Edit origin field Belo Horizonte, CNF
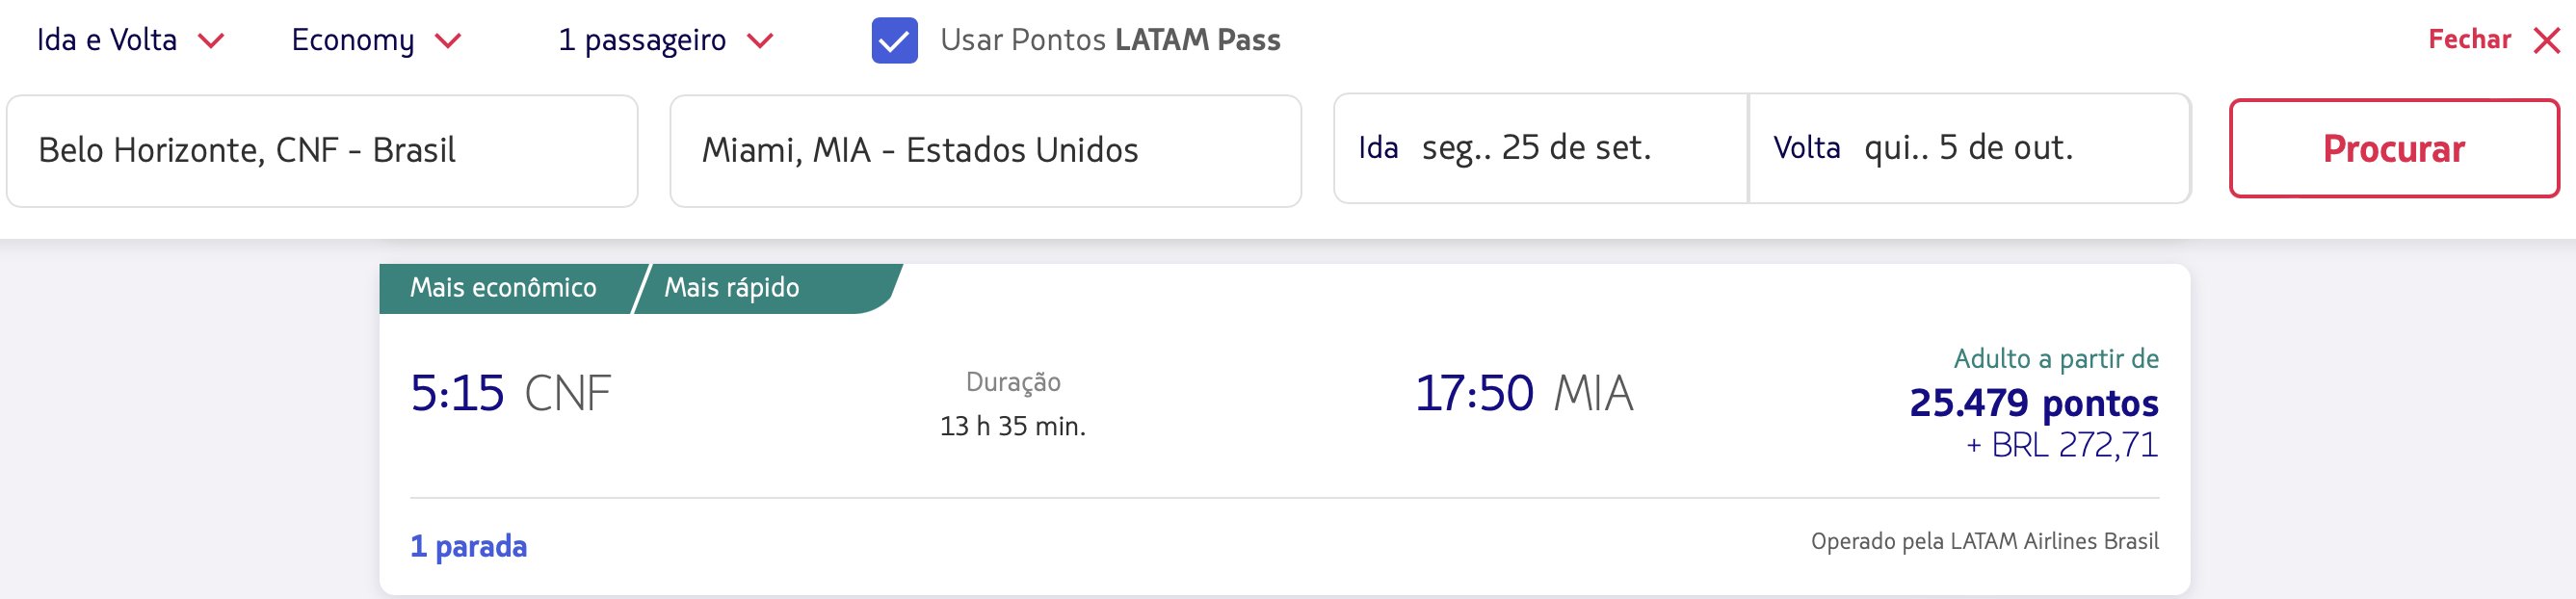This screenshot has width=2576, height=599. [322, 151]
